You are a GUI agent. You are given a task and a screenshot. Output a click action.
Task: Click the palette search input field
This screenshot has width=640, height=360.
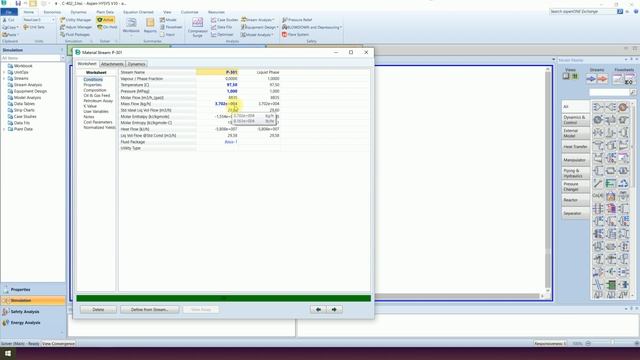click(x=609, y=93)
